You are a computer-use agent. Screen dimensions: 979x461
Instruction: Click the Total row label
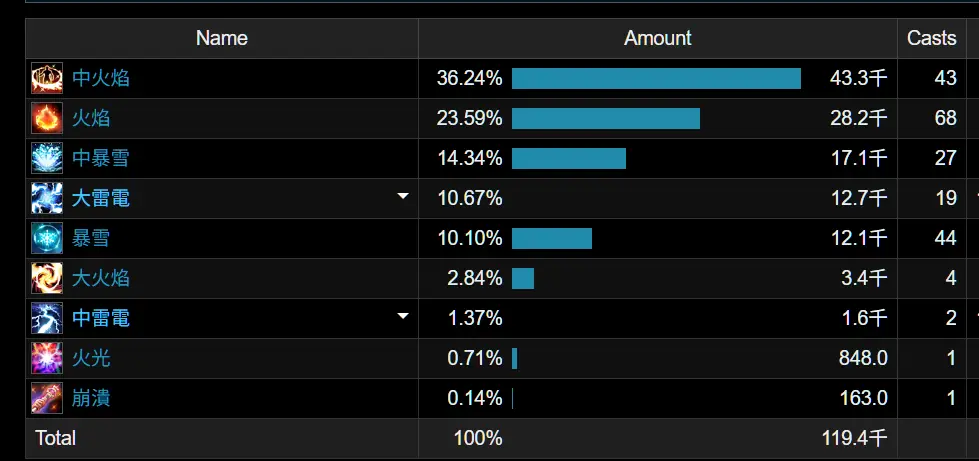[56, 438]
